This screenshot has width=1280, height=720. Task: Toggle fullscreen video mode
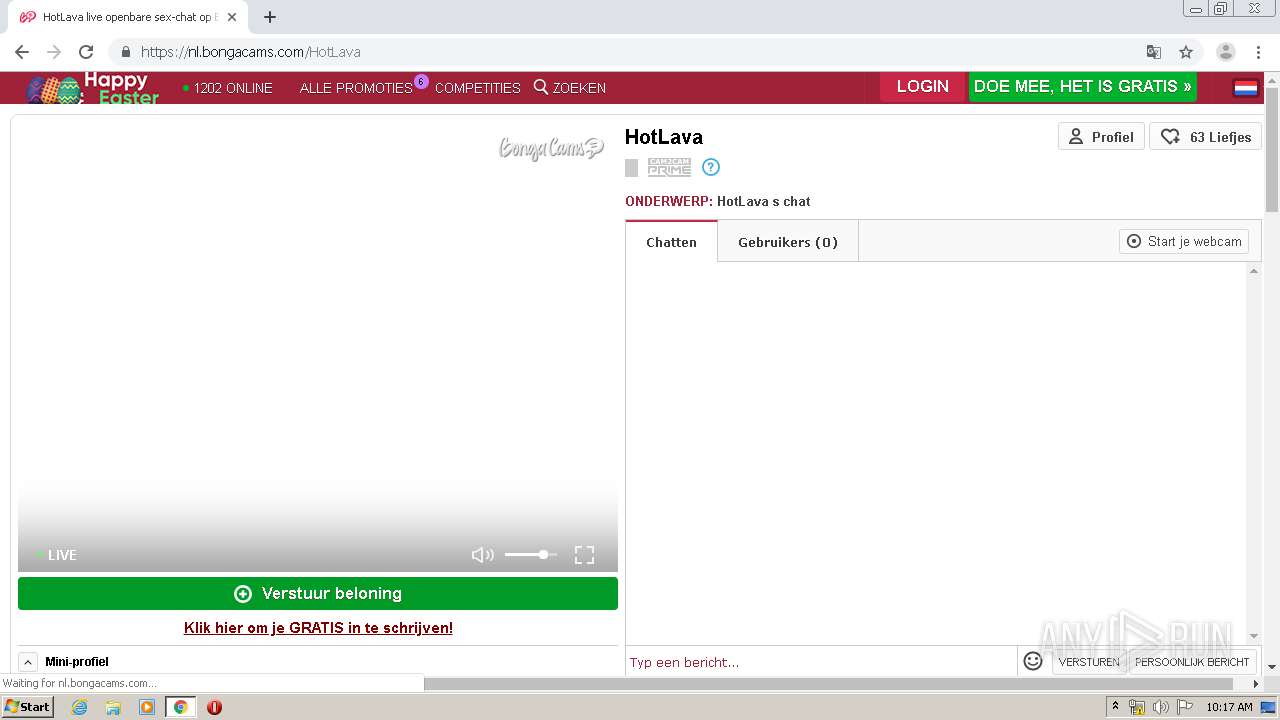tap(585, 555)
